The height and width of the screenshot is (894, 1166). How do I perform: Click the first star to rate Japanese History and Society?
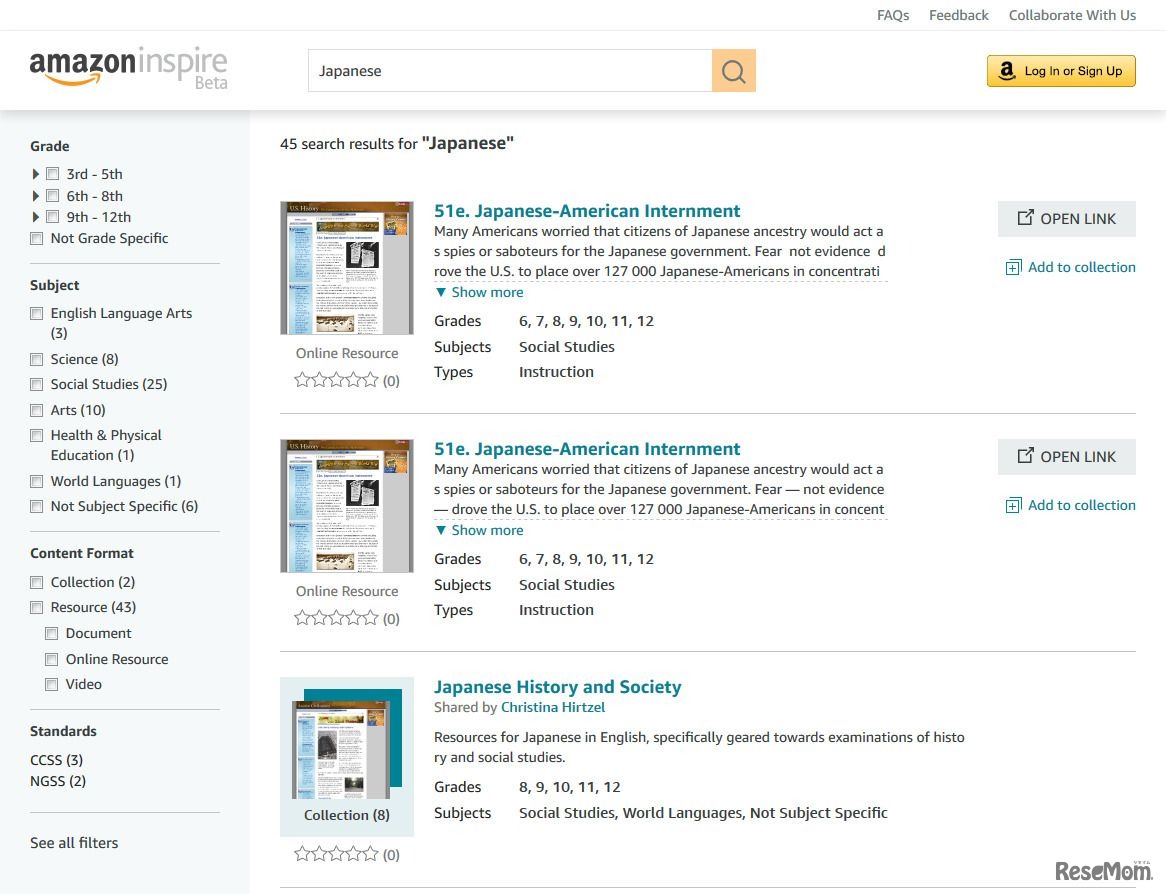pyautogui.click(x=302, y=855)
